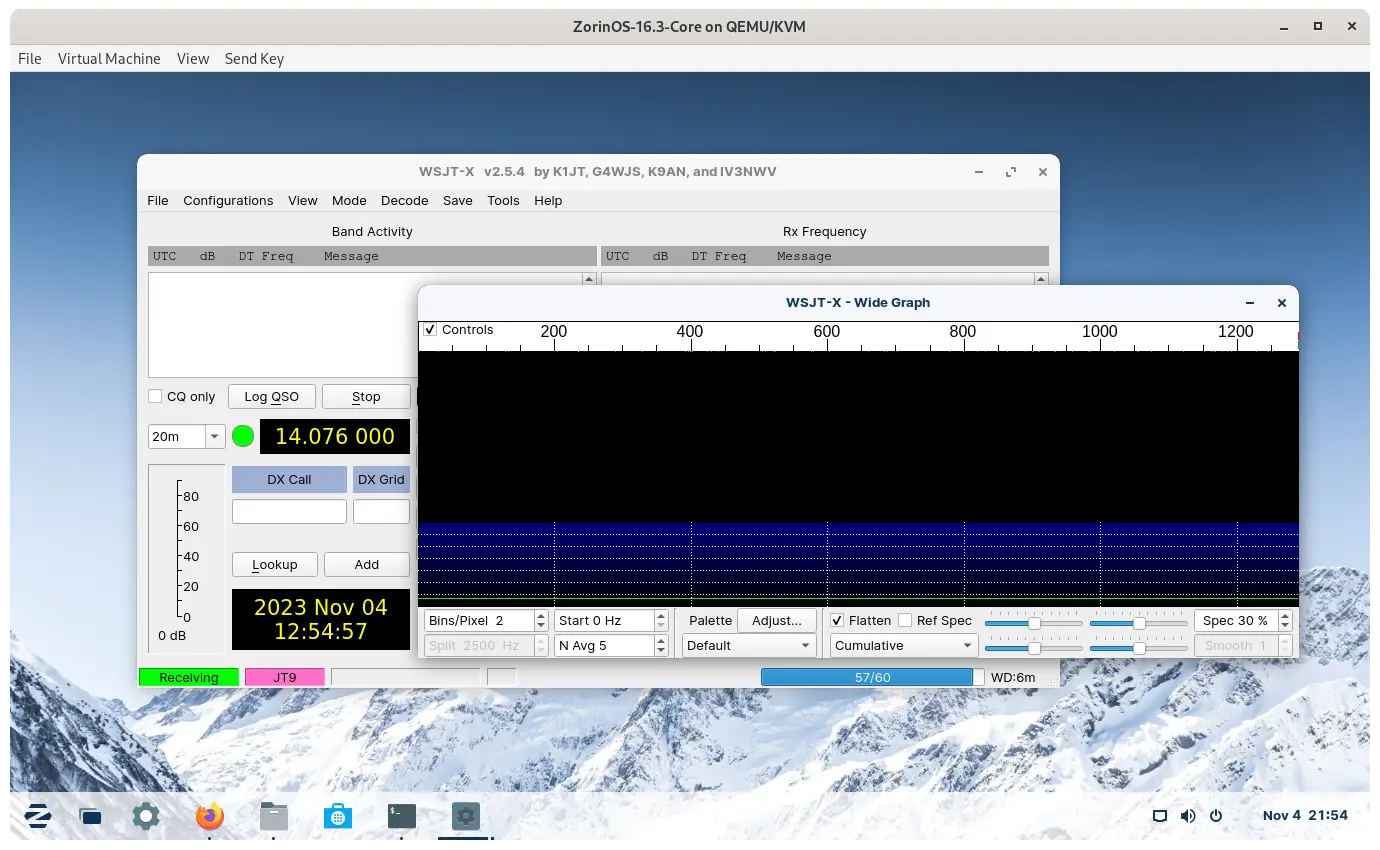Open the 20m band dropdown
The image size is (1380, 850).
[186, 436]
